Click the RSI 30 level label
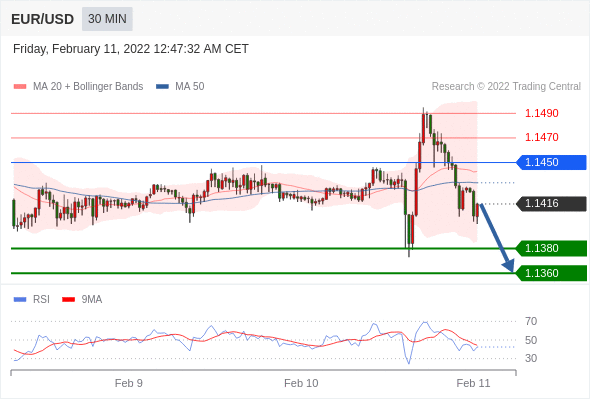The image size is (590, 400). 531,358
